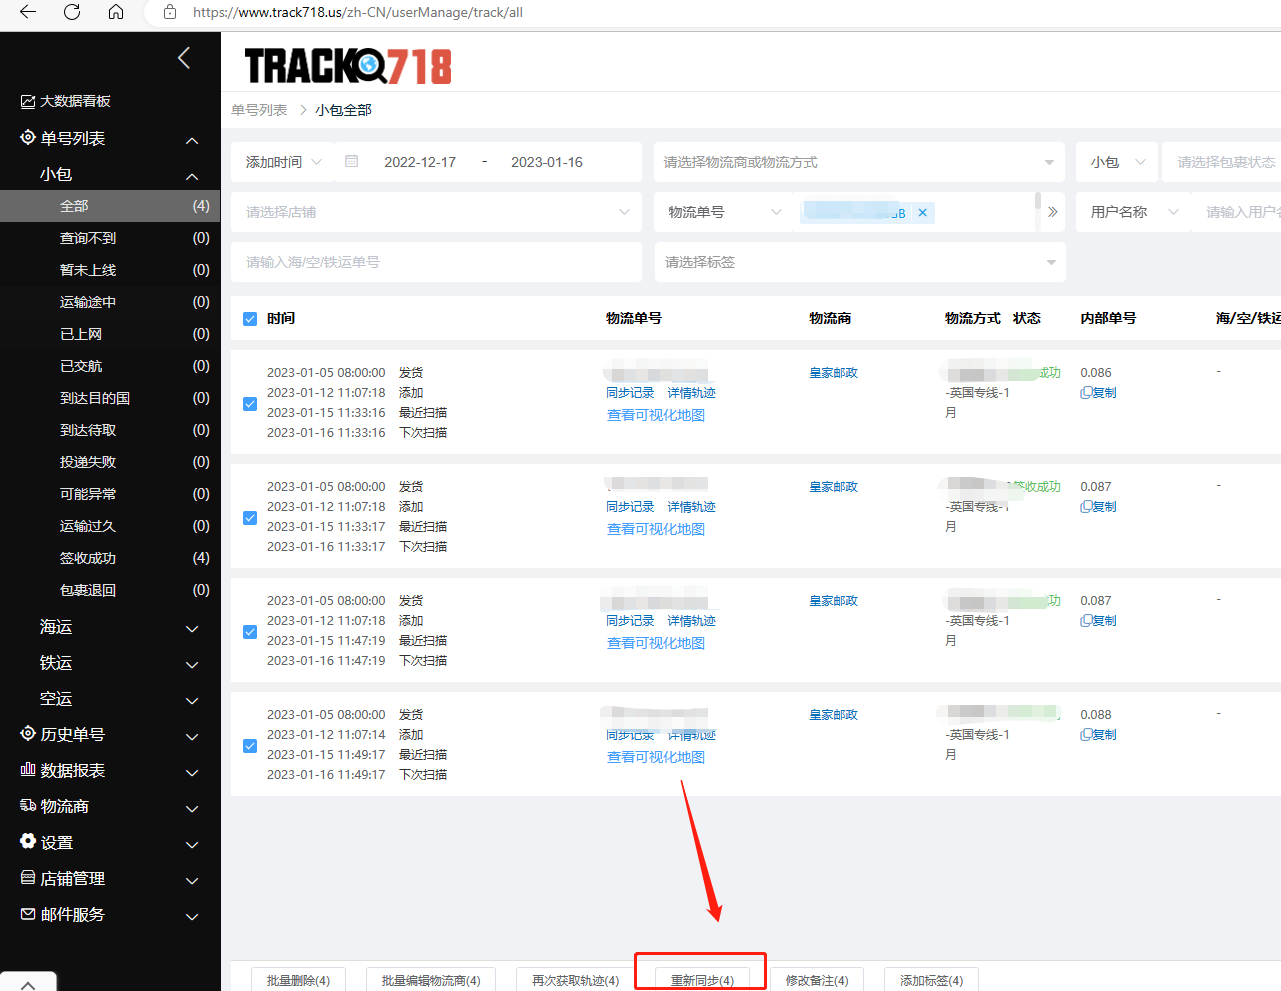
Task: Toggle the select-all checkbox beside 时间
Action: point(250,319)
